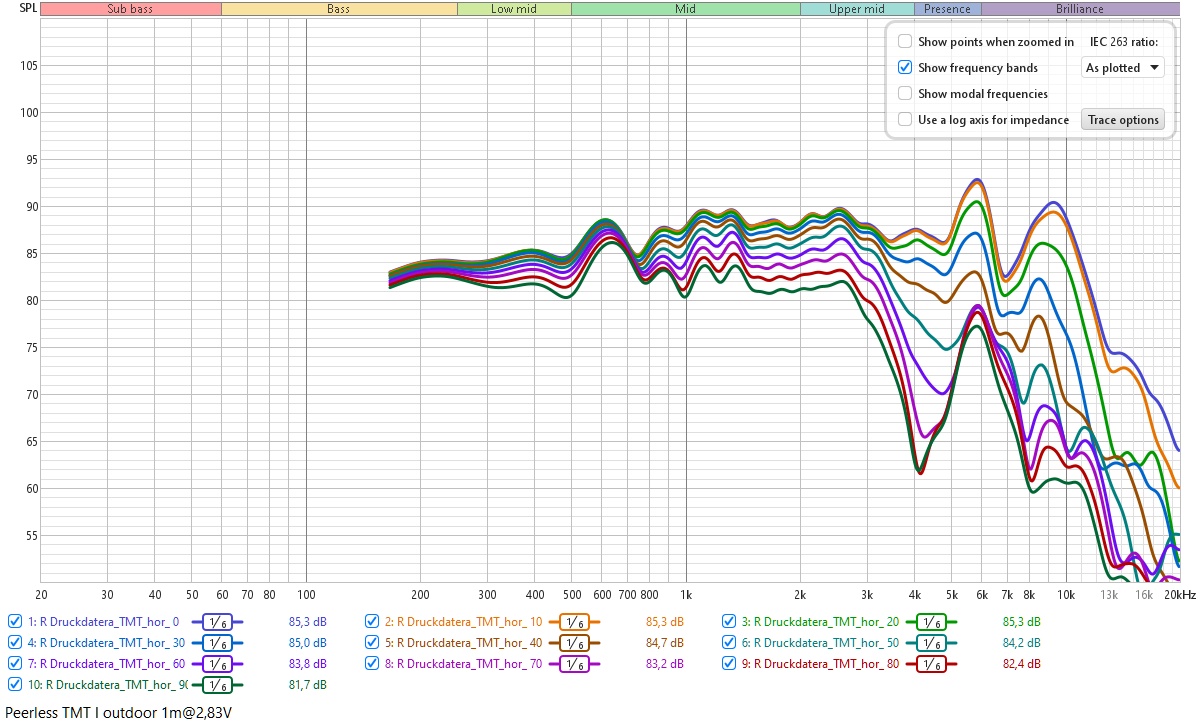This screenshot has width=1200, height=727.
Task: Click the 1/6 smoothing icon for trace hor_70
Action: [574, 663]
